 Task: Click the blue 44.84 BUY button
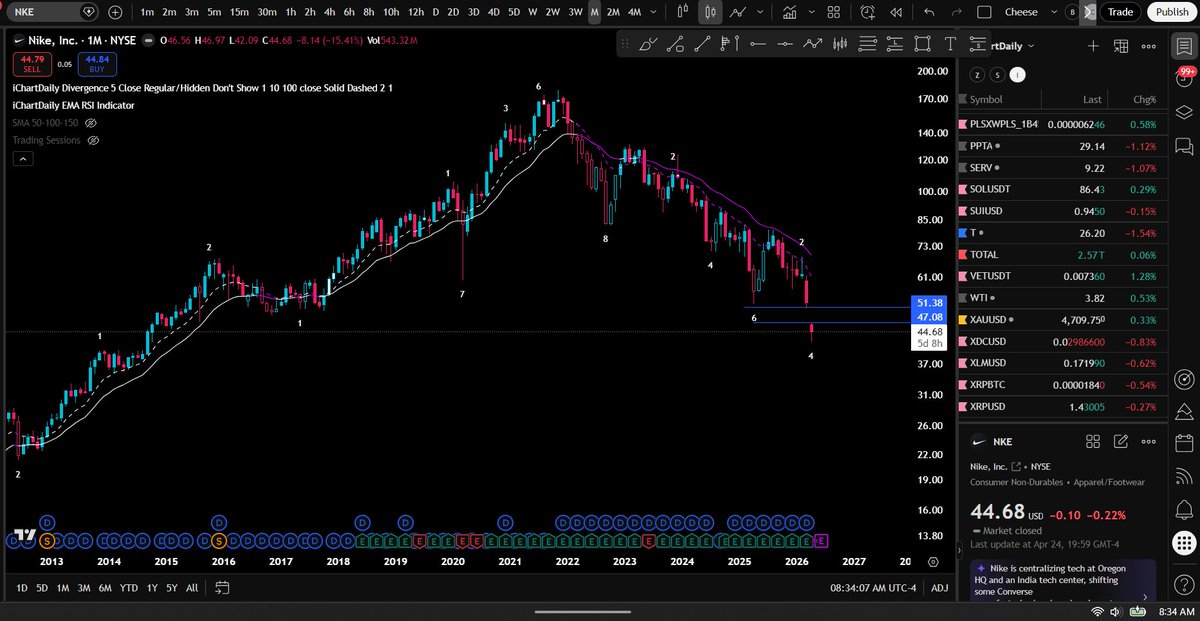97,64
